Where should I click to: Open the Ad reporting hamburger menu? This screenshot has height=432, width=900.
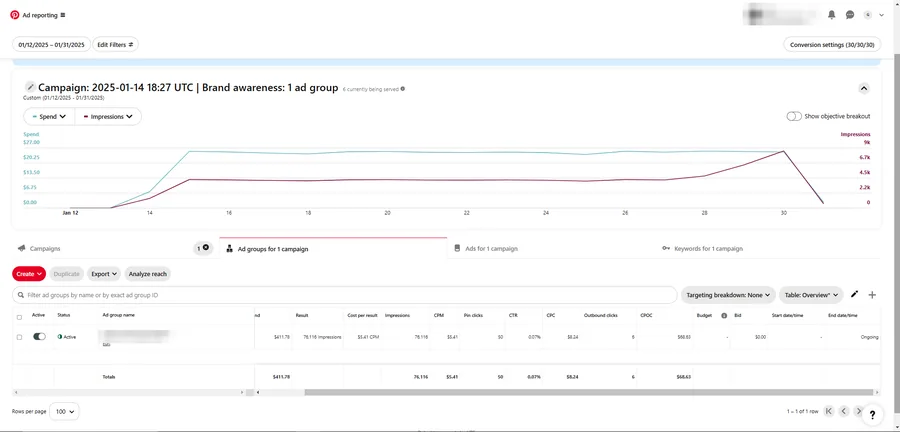point(63,15)
